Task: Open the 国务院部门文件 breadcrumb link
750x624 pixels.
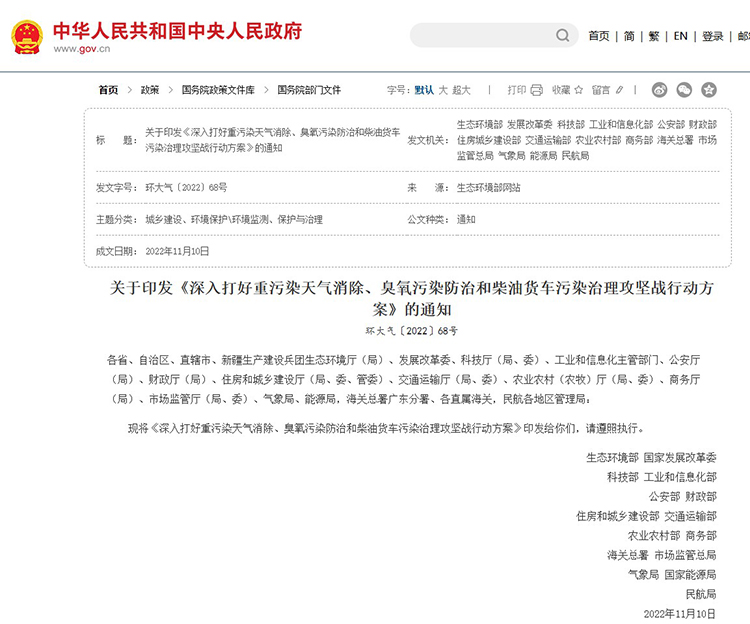Action: pos(309,90)
